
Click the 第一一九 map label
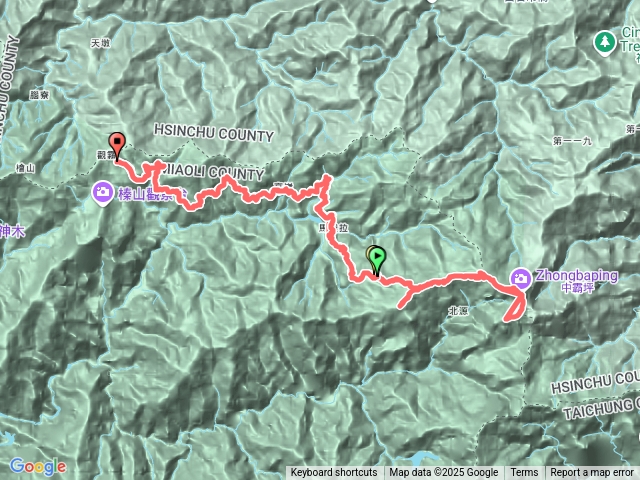[x=572, y=141]
